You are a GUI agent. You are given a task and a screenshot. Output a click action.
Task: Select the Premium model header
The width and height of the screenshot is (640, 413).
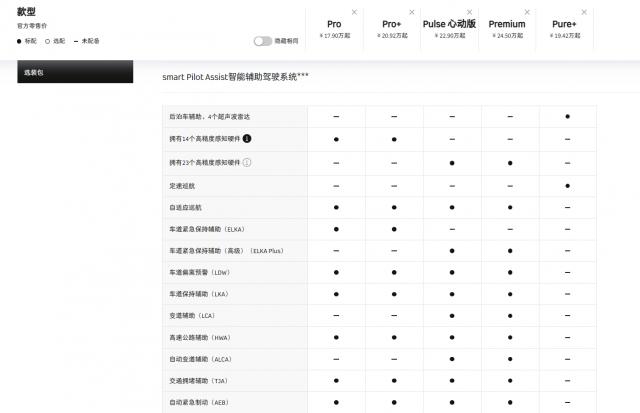point(507,24)
